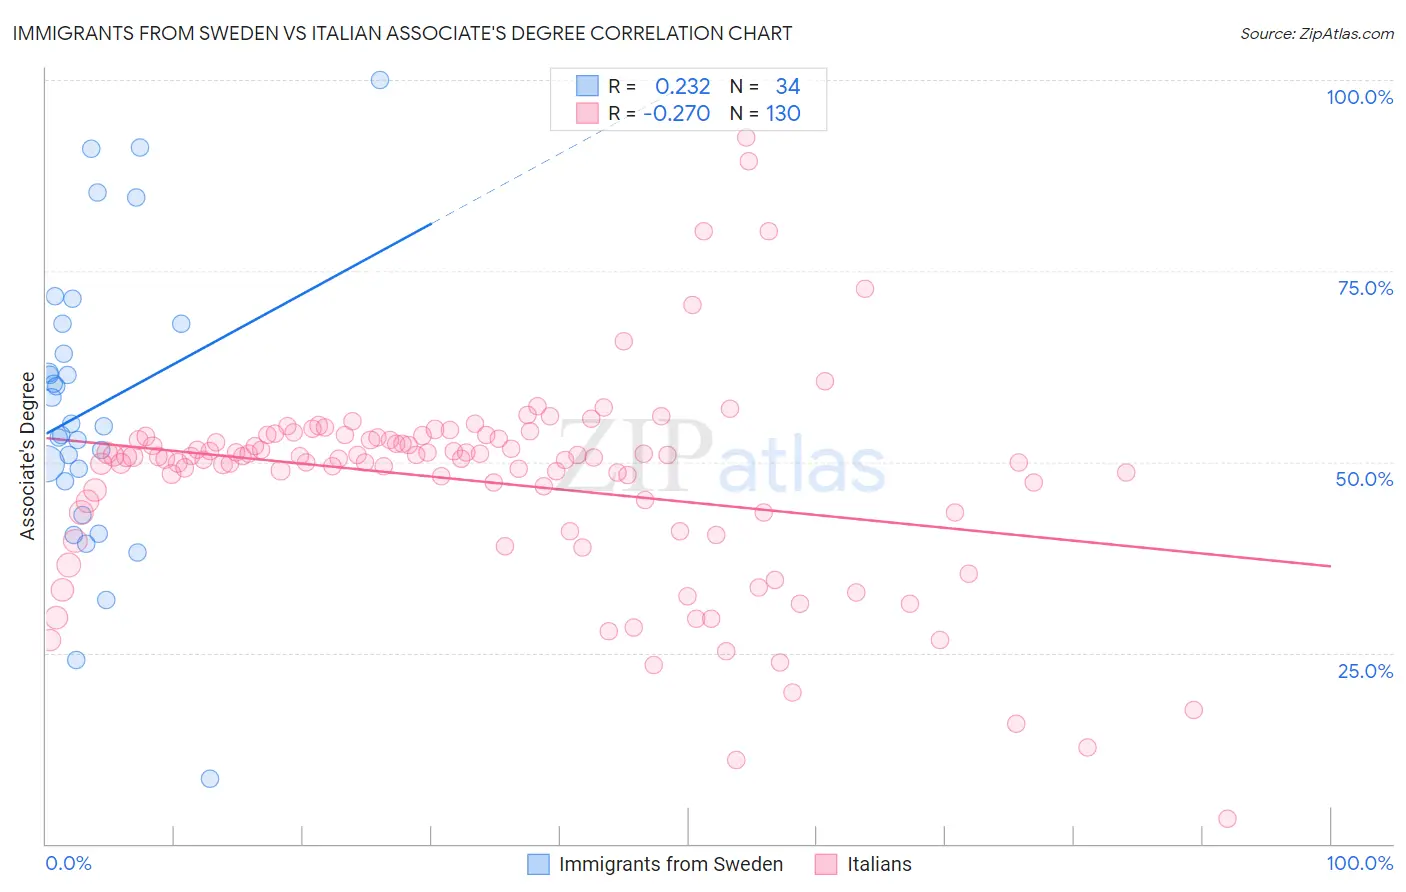This screenshot has height=892, width=1406.
Task: Click the blue swatch beside R = 0.232
Action: tap(587, 86)
